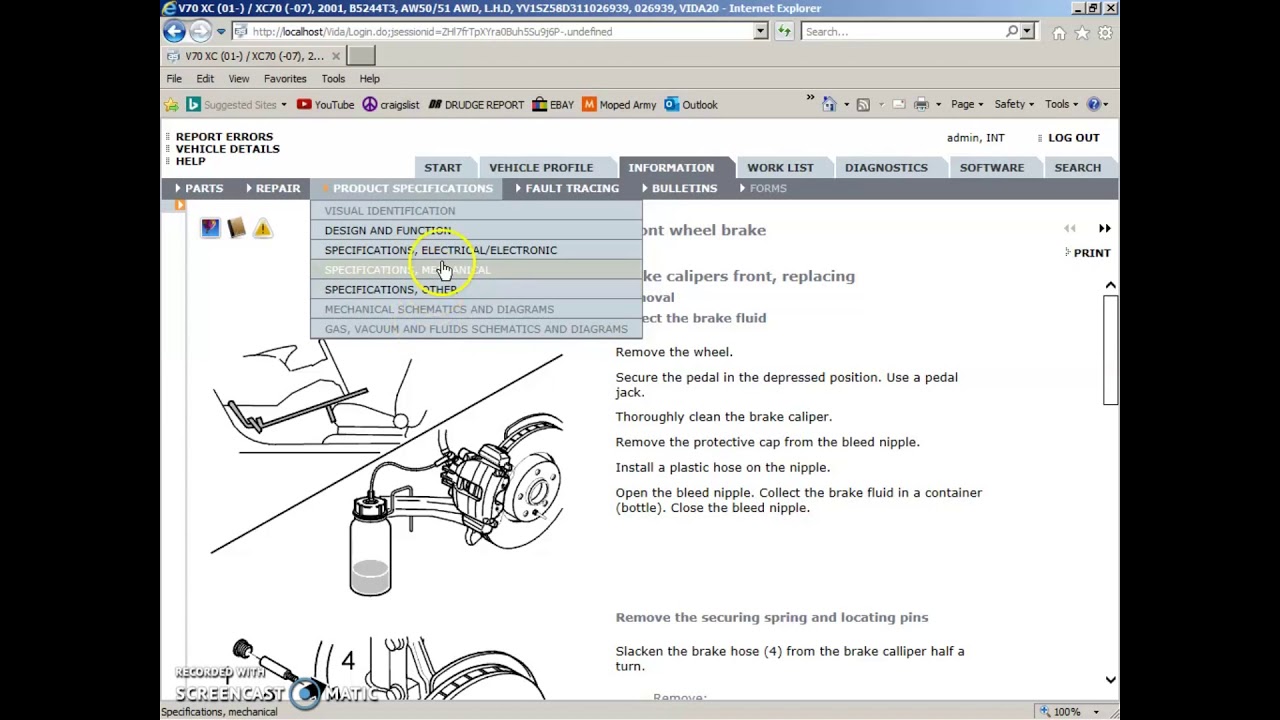Expand the Safety dropdown
Image resolution: width=1280 pixels, height=720 pixels.
1014,104
